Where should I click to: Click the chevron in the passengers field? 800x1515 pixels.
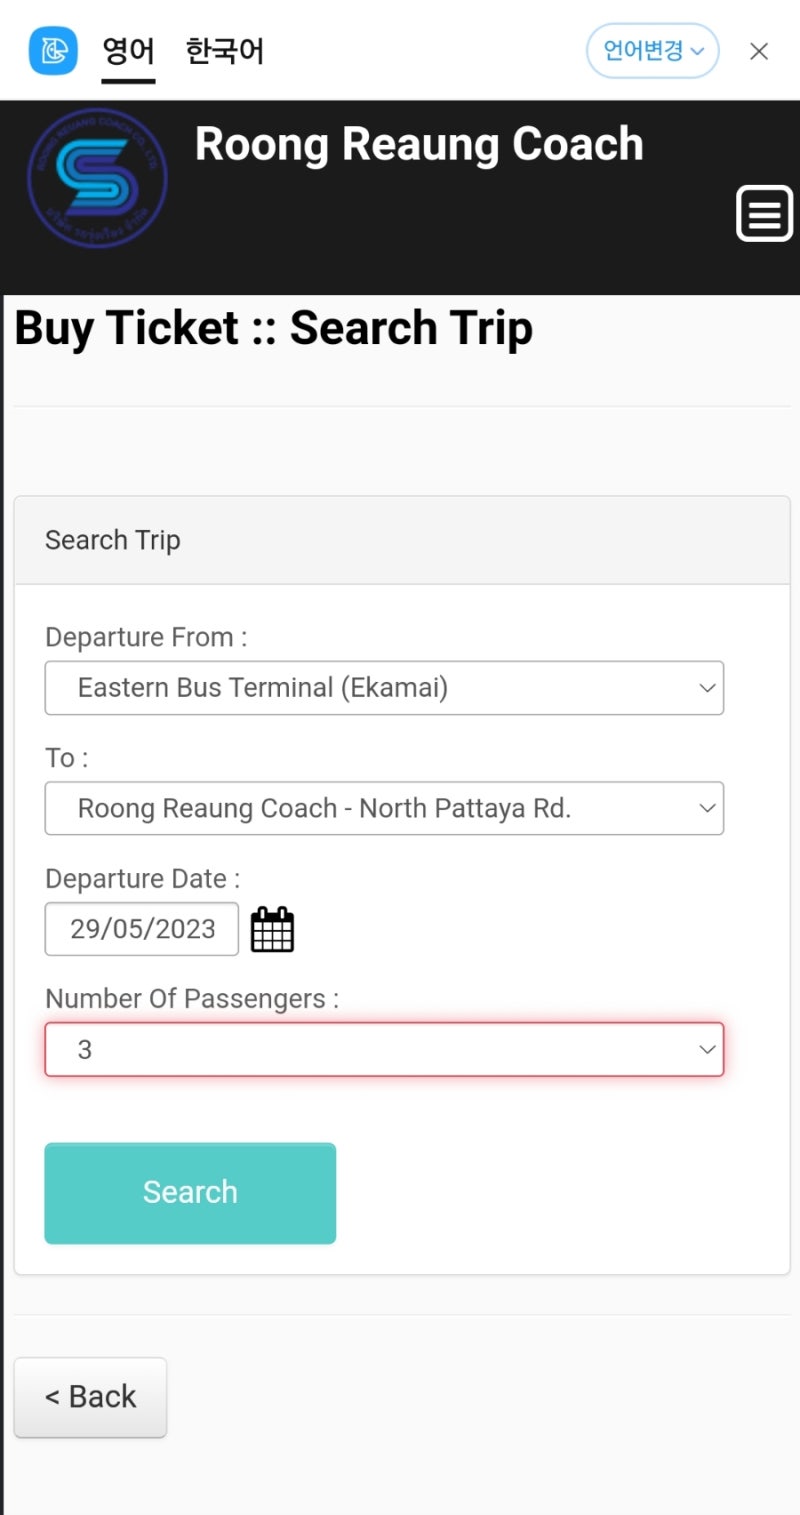[707, 1049]
